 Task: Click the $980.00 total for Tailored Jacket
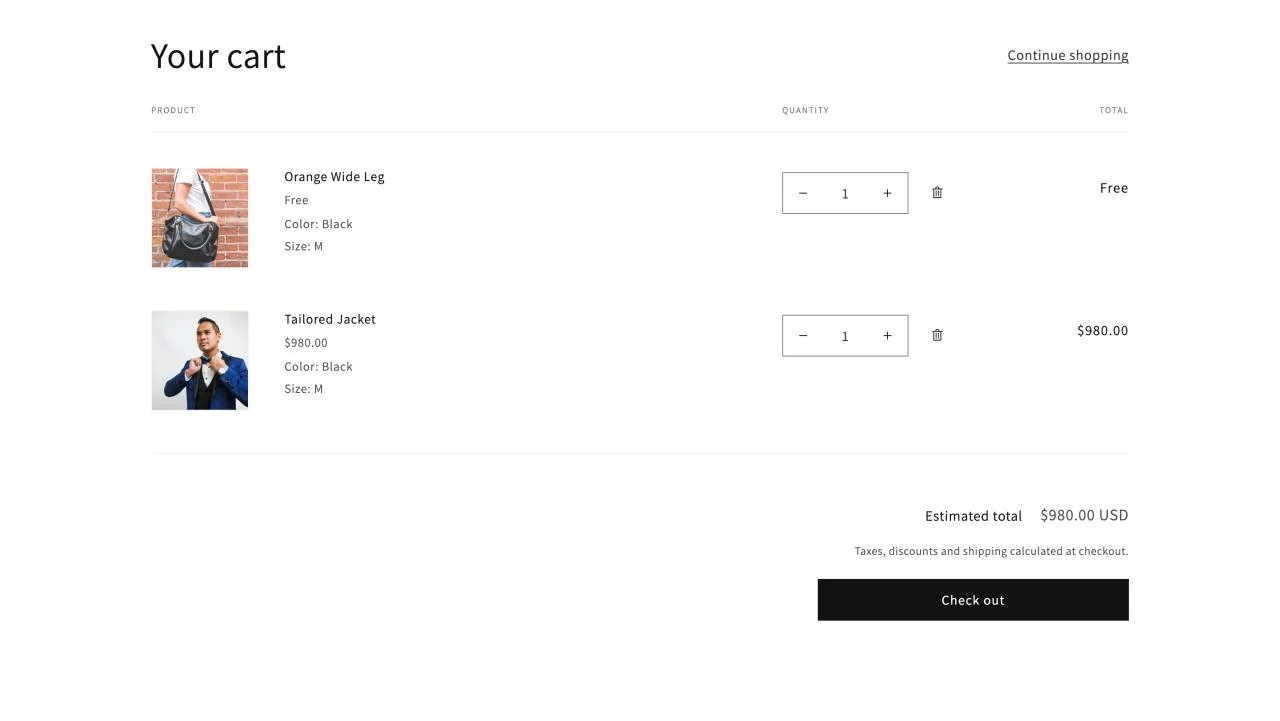click(x=1102, y=331)
